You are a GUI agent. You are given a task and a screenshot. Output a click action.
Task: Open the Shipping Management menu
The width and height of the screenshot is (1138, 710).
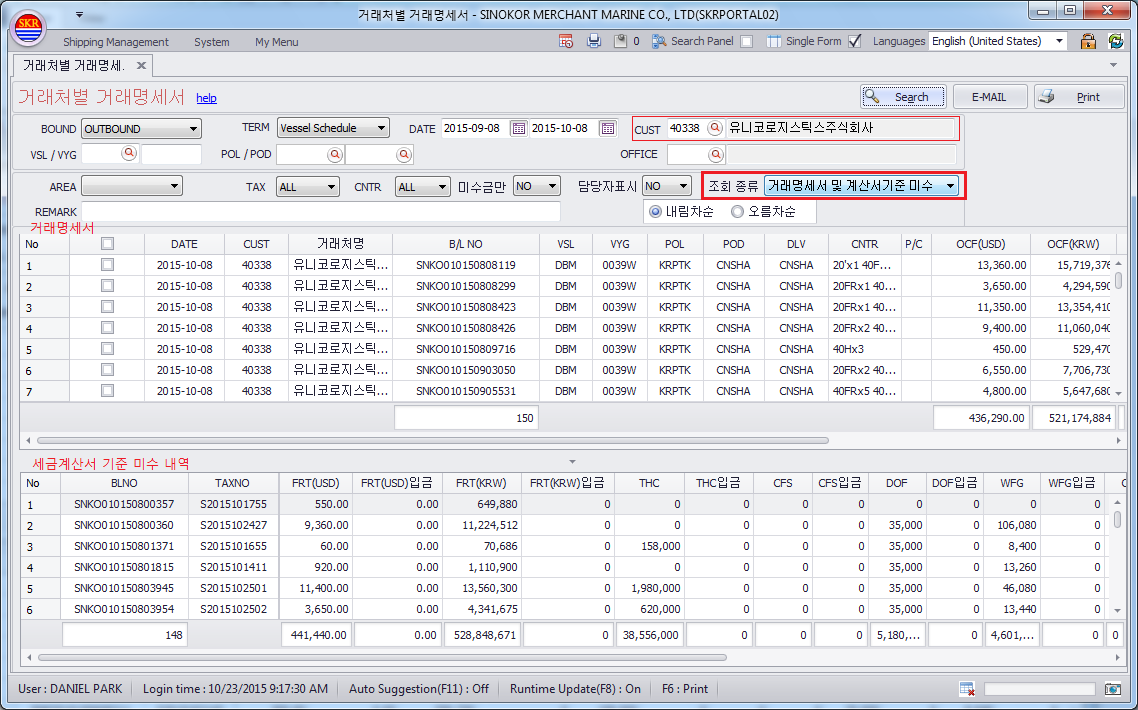(x=115, y=42)
